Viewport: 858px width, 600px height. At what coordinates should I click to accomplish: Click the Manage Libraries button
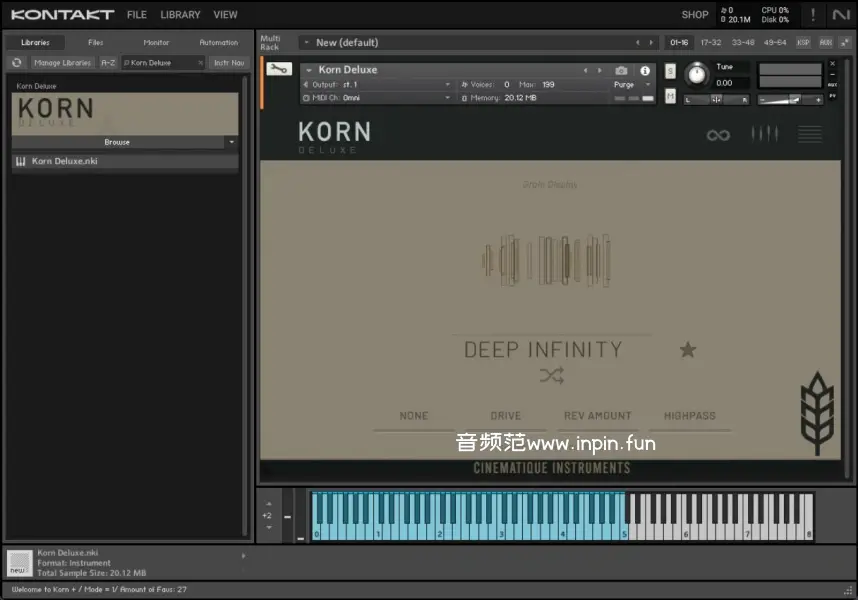62,63
